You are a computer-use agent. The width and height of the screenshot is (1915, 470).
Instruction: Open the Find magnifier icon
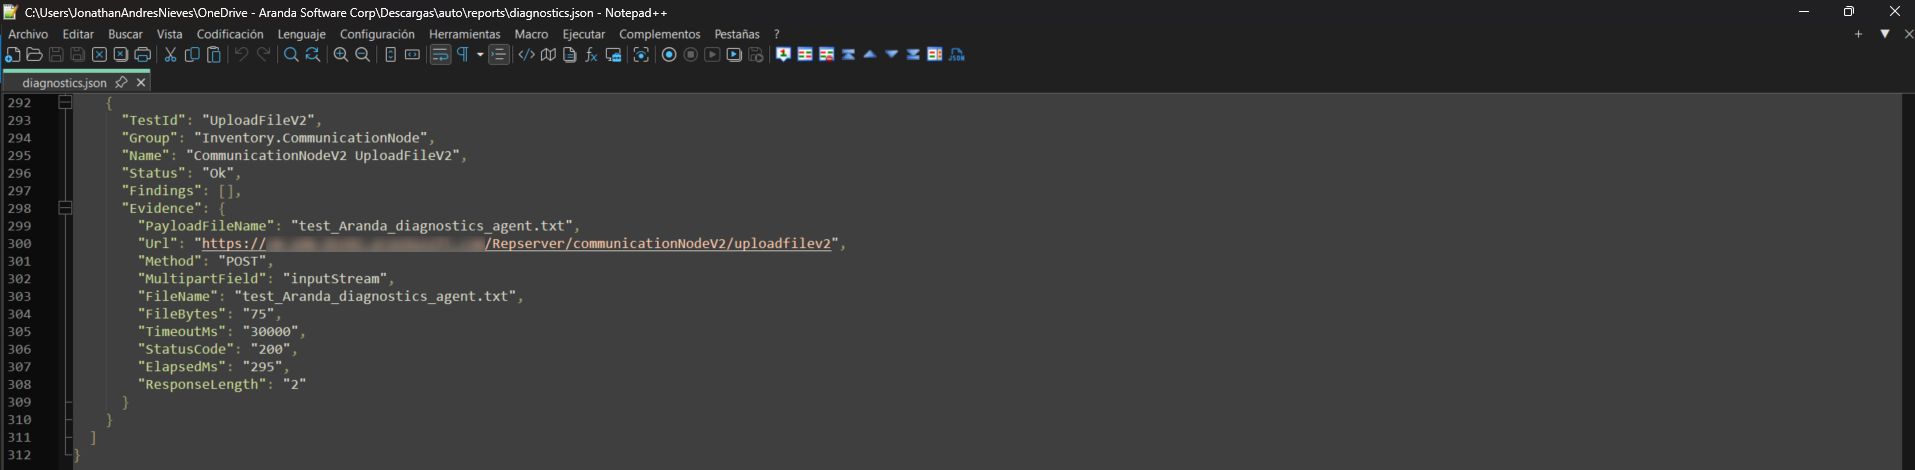click(291, 55)
